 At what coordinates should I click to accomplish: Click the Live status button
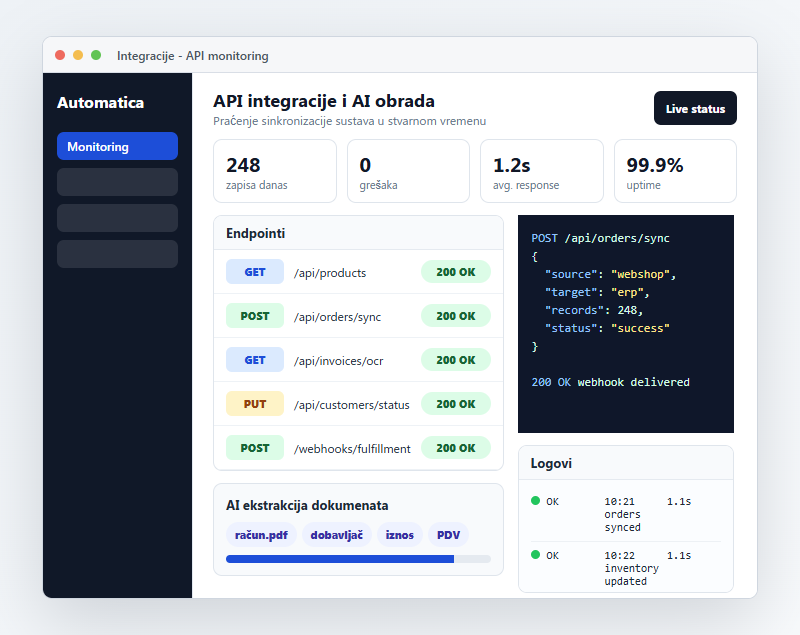[x=695, y=108]
